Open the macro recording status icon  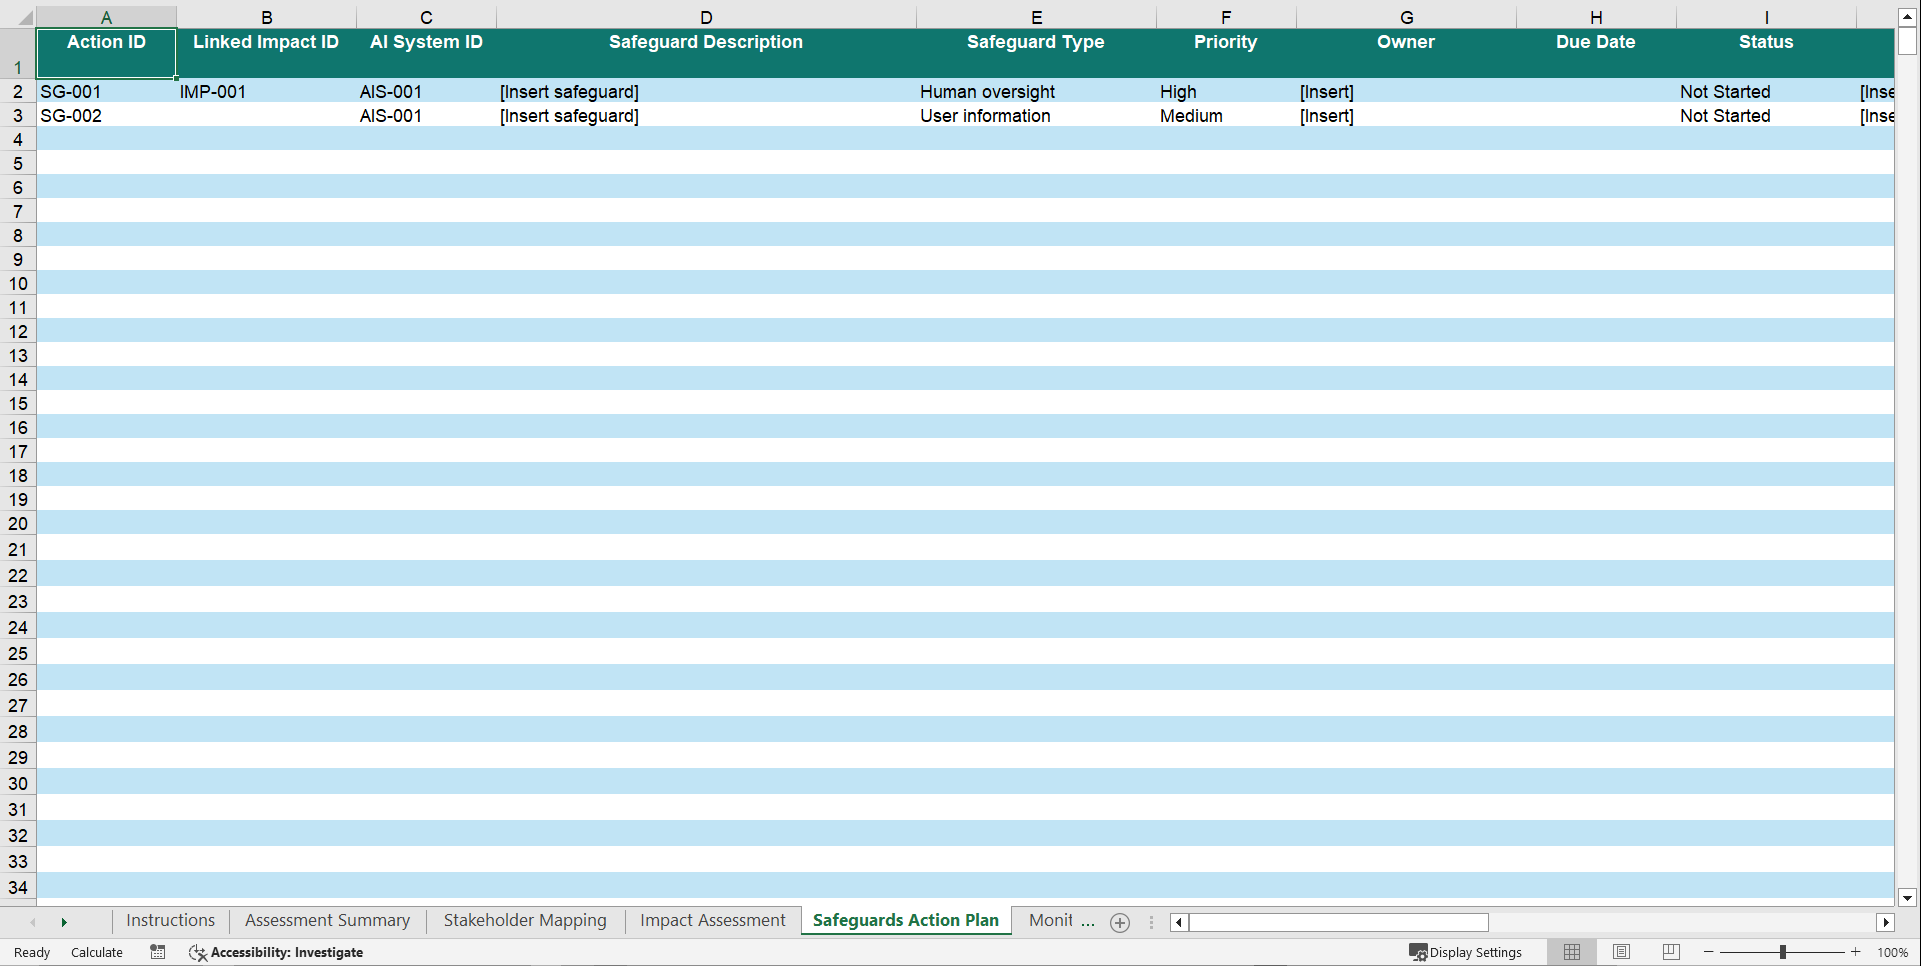click(x=158, y=952)
